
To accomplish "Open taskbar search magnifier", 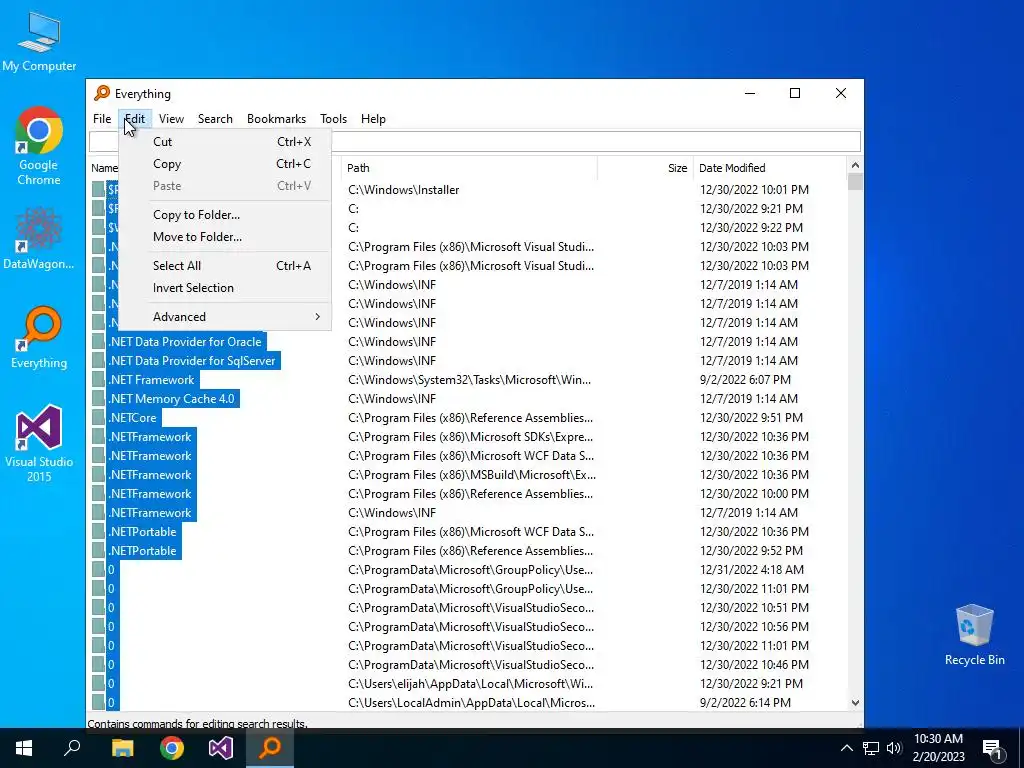I will pos(72,748).
